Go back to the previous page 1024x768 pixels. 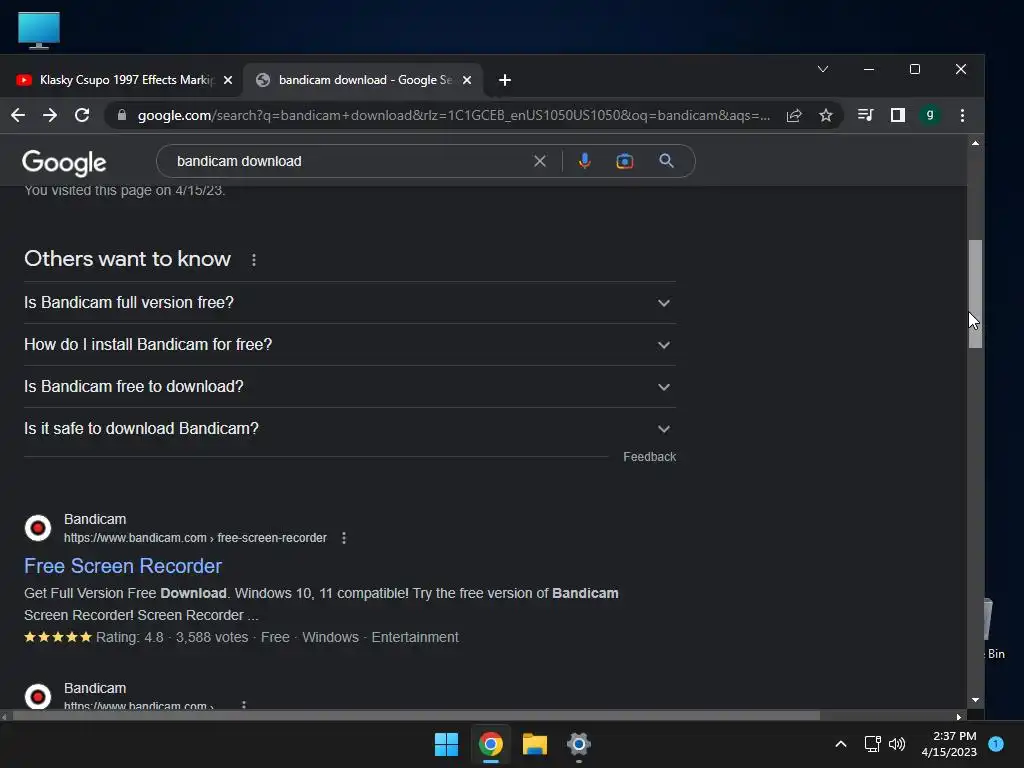(x=18, y=116)
